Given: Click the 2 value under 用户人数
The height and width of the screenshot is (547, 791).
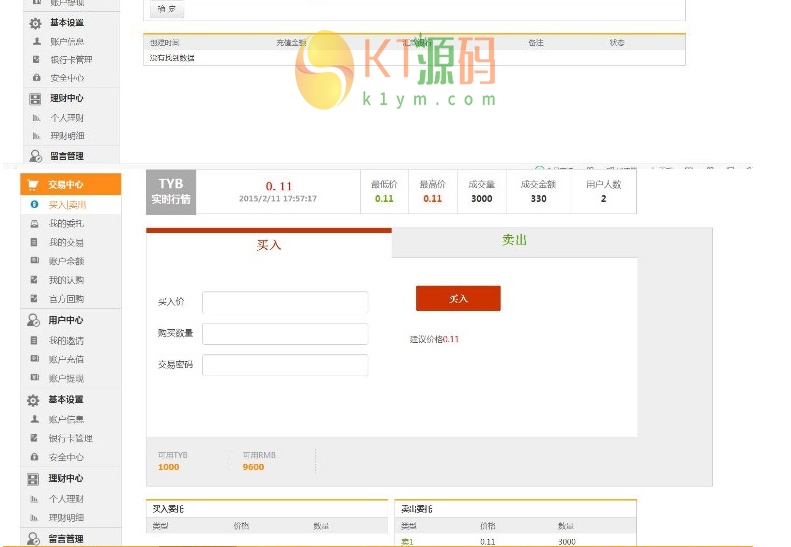Looking at the screenshot, I should (x=603, y=199).
